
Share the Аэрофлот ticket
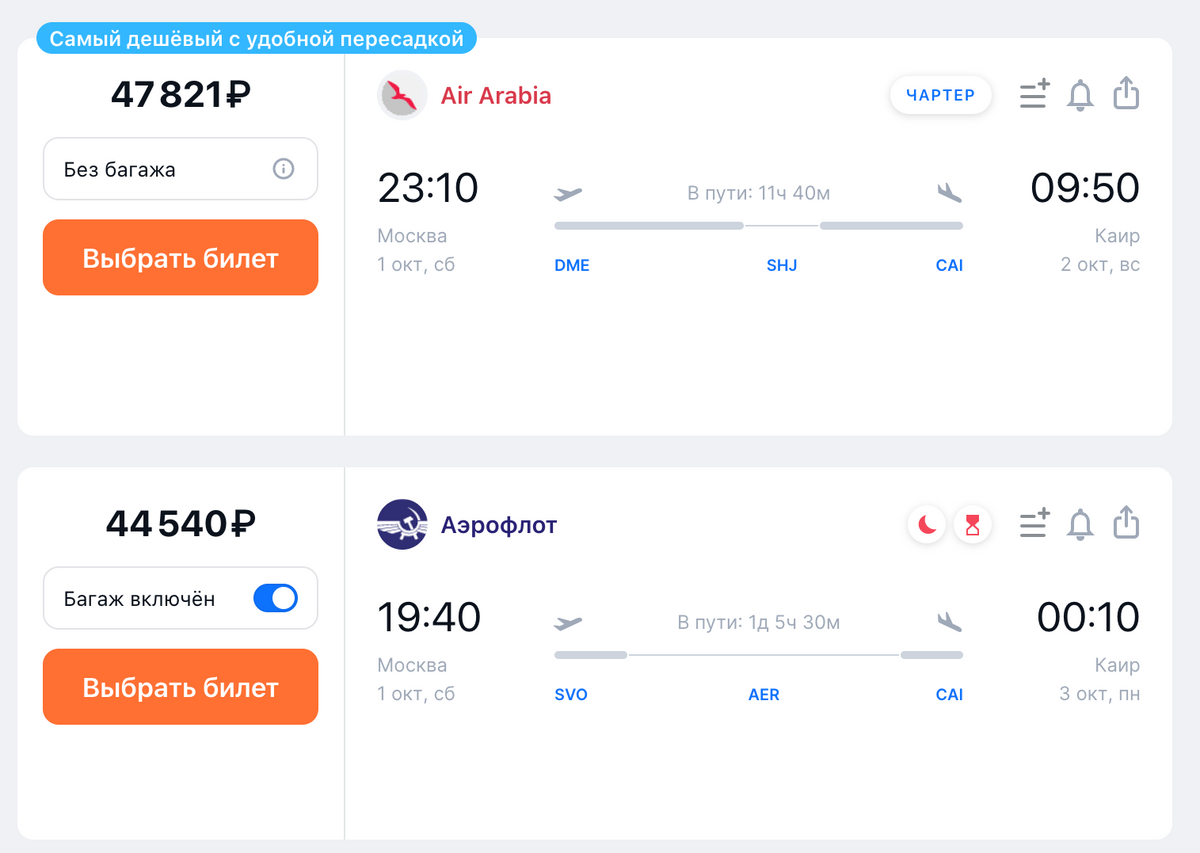point(1126,522)
